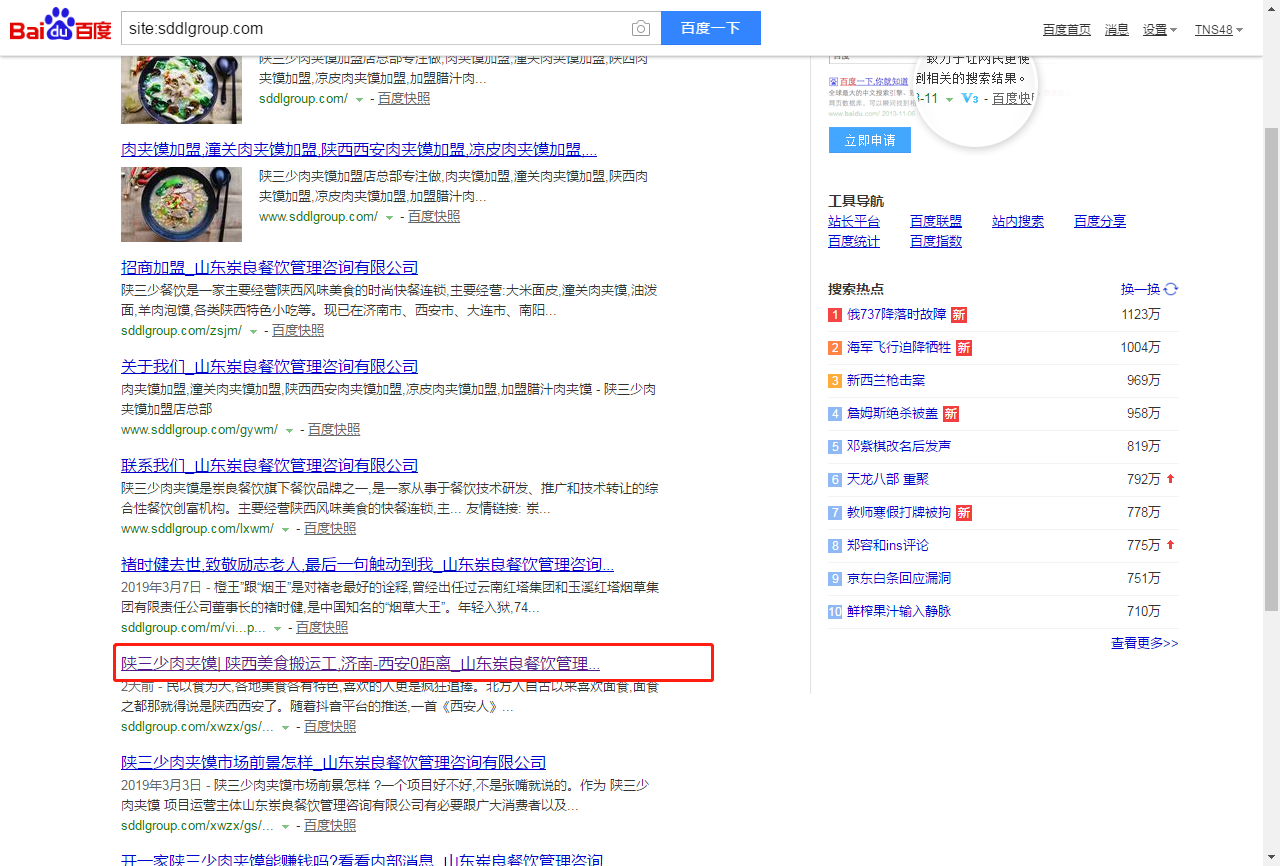
Task: Open hot search 詹姆斯绝杀被盖
Action: [892, 413]
